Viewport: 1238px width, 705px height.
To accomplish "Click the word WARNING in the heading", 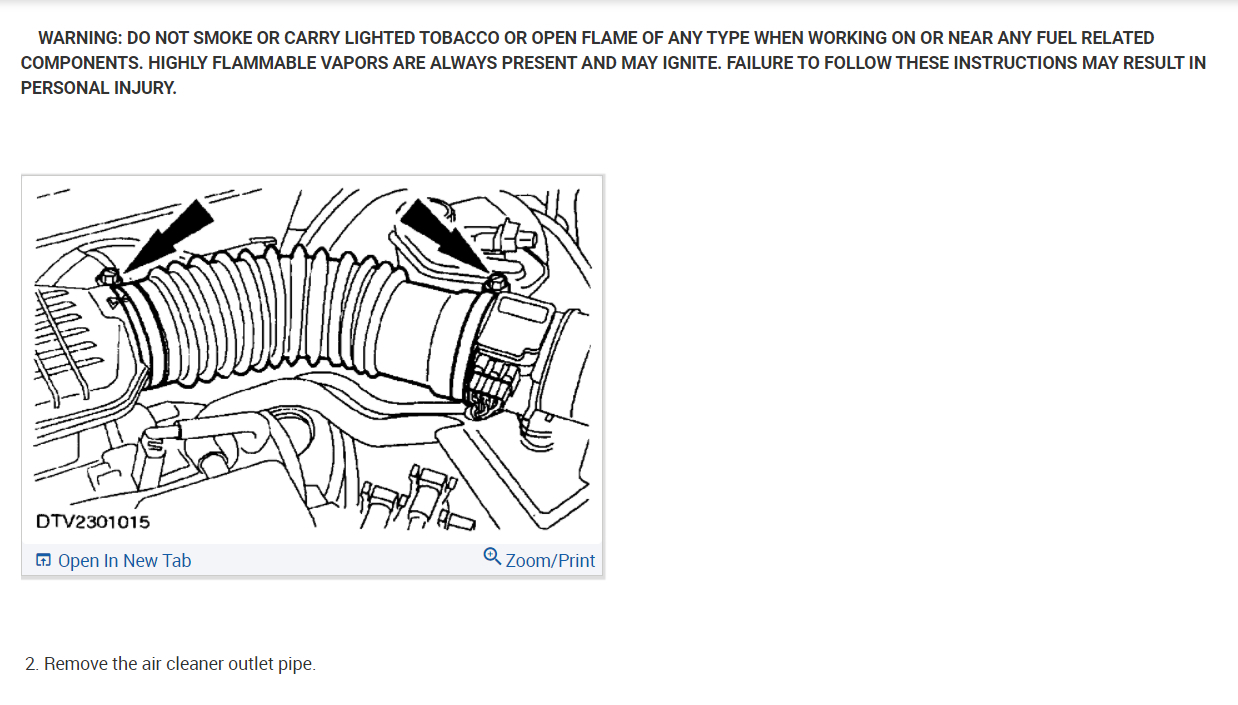I will point(80,38).
